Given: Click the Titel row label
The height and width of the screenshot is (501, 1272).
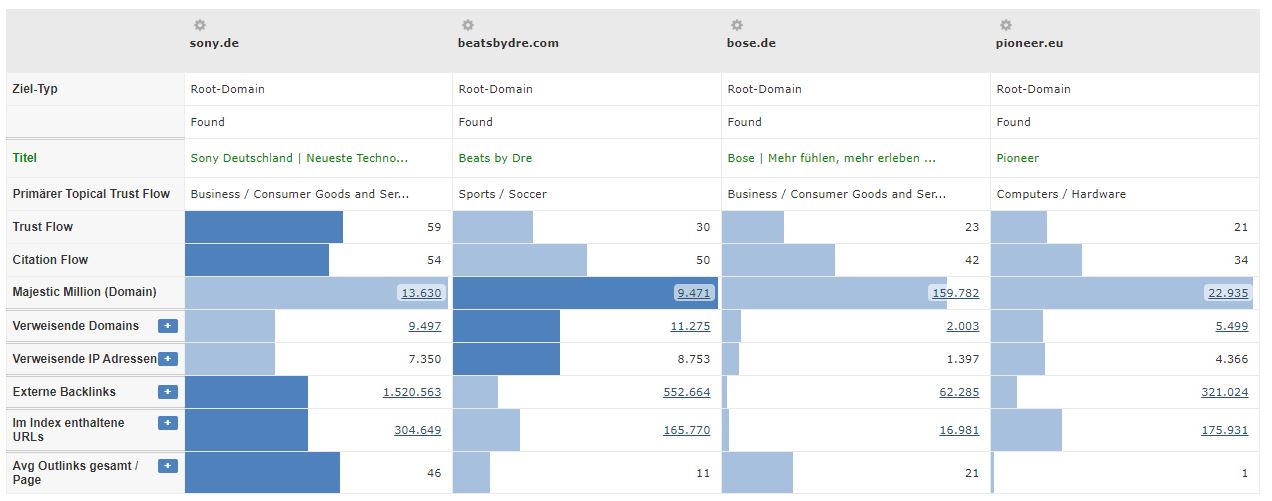Looking at the screenshot, I should point(25,158).
